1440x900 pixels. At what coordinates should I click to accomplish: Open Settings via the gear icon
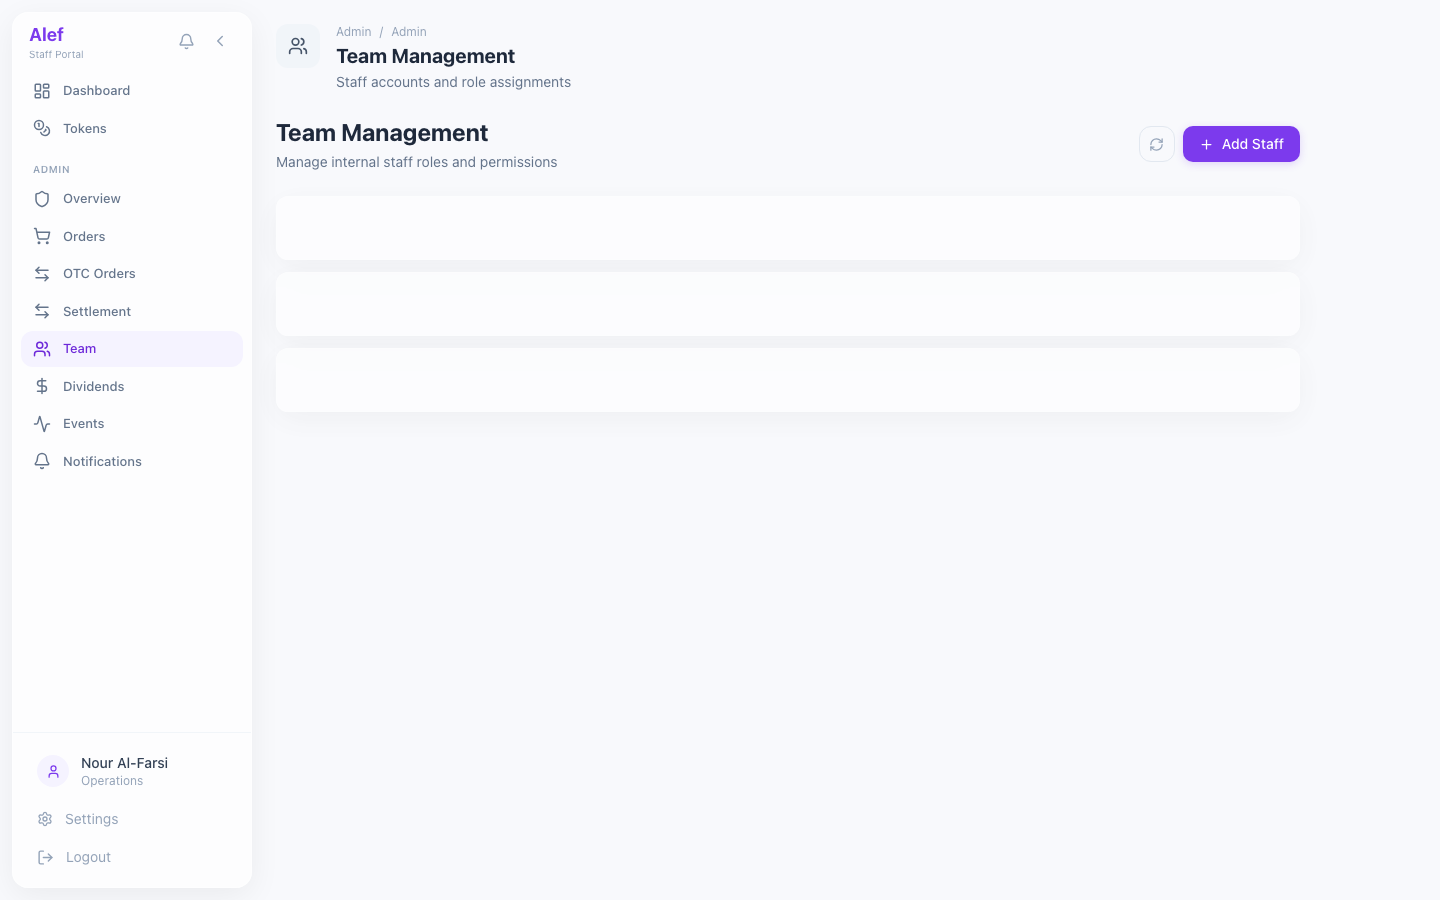44,819
